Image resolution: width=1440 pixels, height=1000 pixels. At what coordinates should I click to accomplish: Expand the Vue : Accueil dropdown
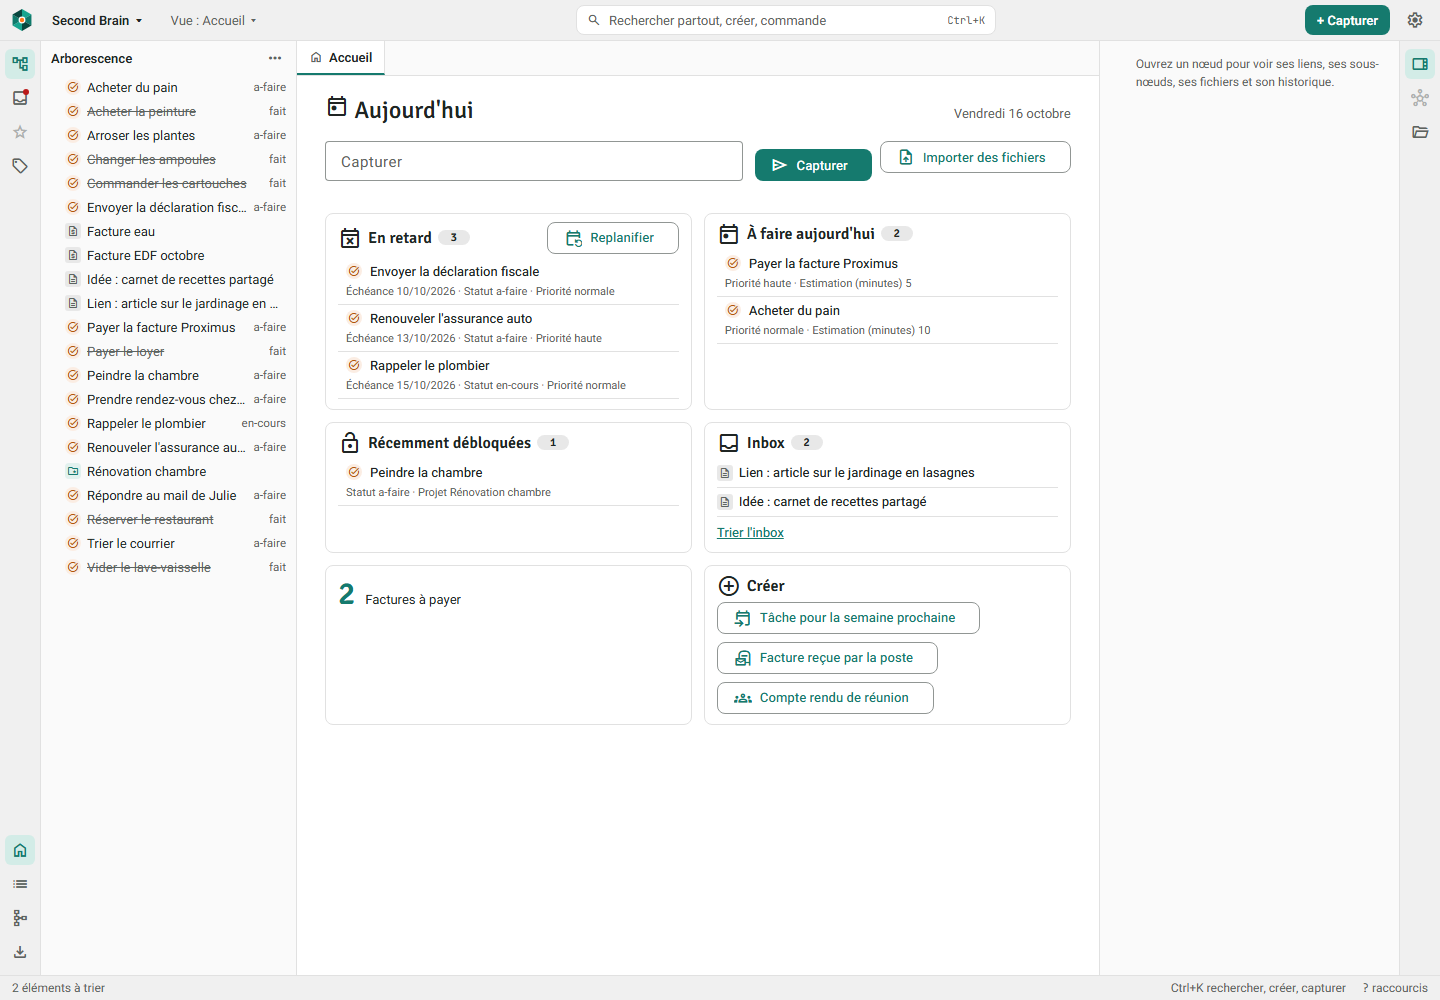point(213,20)
